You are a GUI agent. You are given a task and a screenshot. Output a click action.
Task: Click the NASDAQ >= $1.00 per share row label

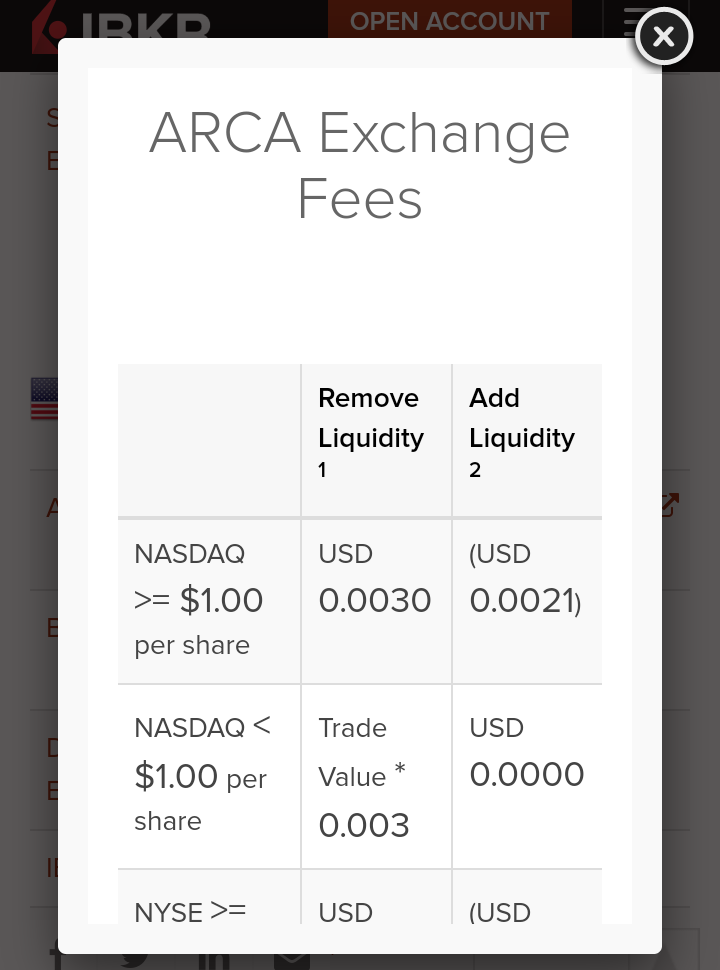point(199,599)
